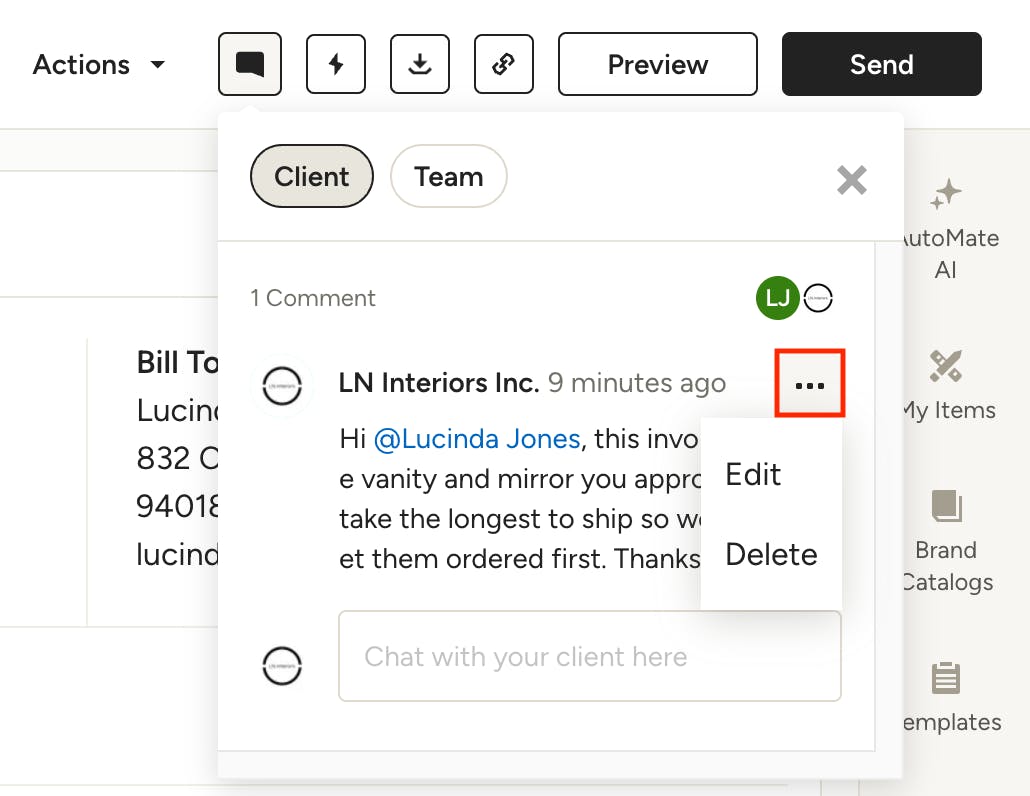Open Templates clipboard icon

[x=945, y=679]
